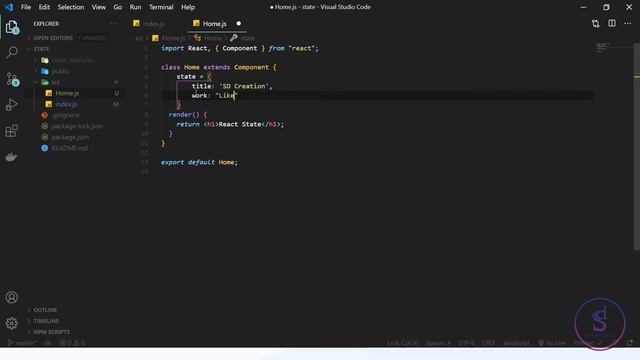Open Home.js in the explorer tree
Image resolution: width=640 pixels, height=360 pixels.
tap(67, 93)
